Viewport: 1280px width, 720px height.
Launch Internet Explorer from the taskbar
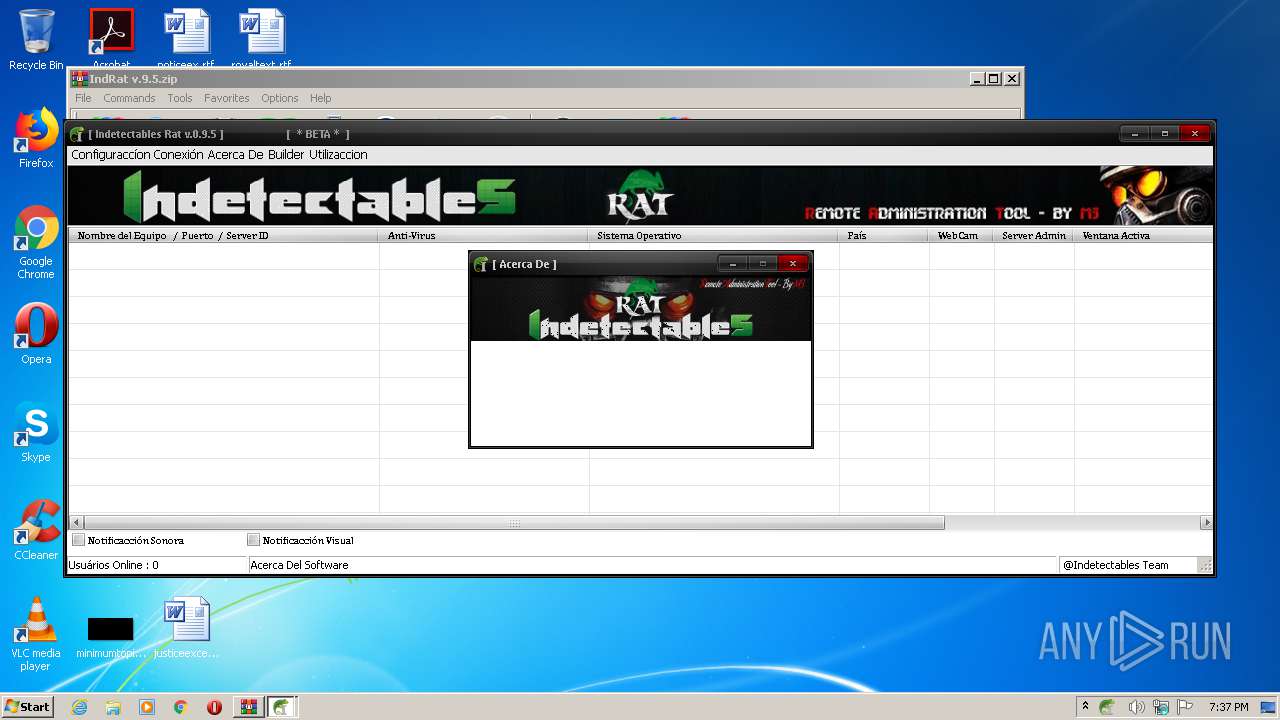(x=79, y=707)
